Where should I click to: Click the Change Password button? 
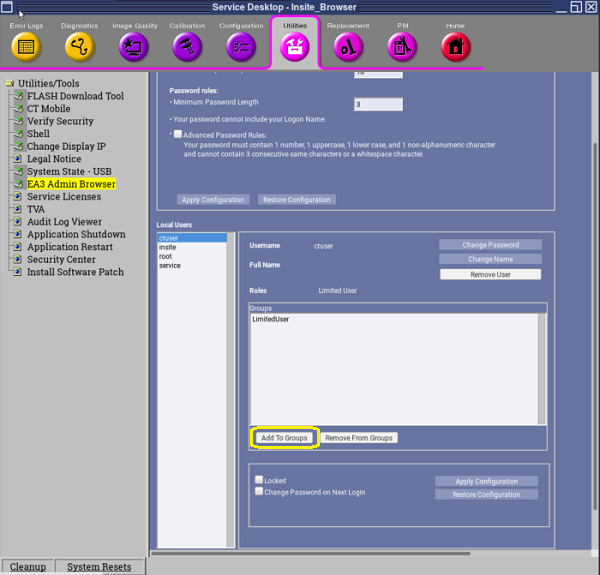point(490,245)
